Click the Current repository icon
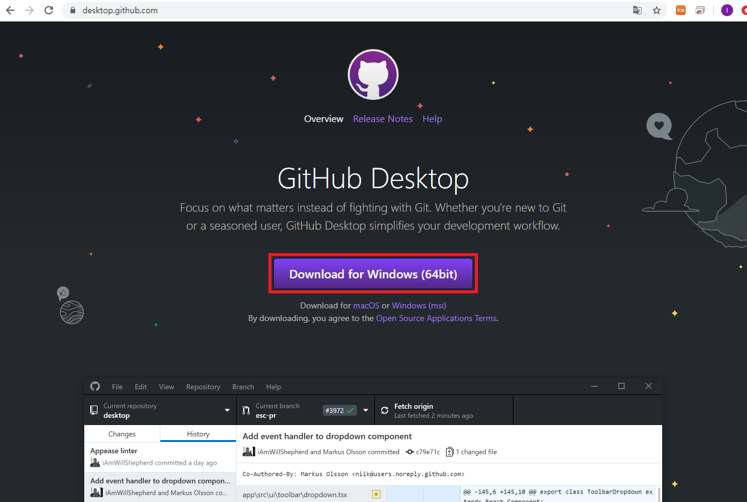Viewport: 747px width, 502px height. [x=94, y=410]
